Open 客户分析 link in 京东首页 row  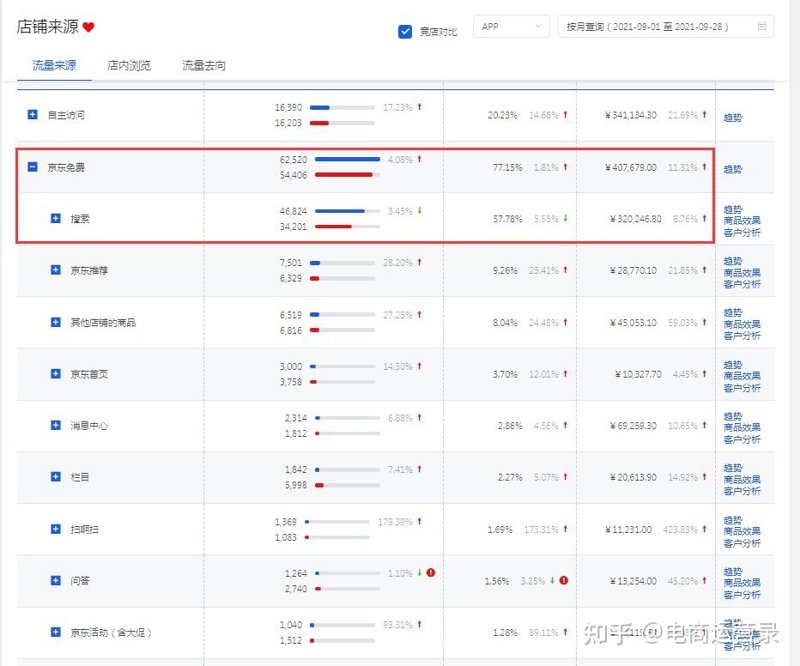[742, 388]
